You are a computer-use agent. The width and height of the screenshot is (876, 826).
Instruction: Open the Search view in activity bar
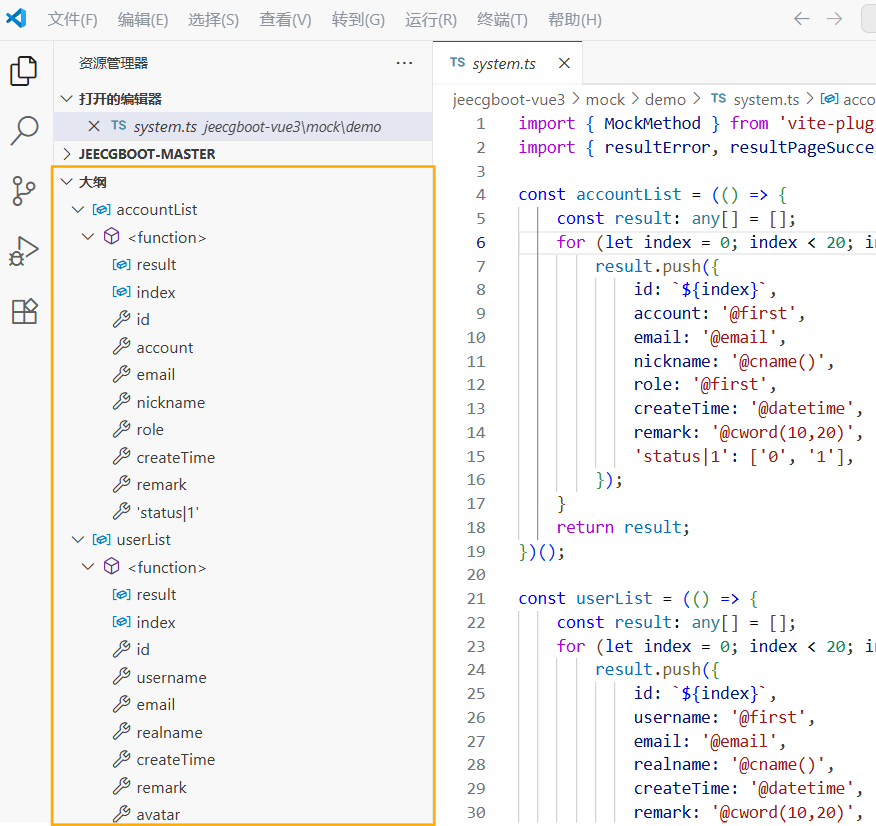(x=24, y=131)
